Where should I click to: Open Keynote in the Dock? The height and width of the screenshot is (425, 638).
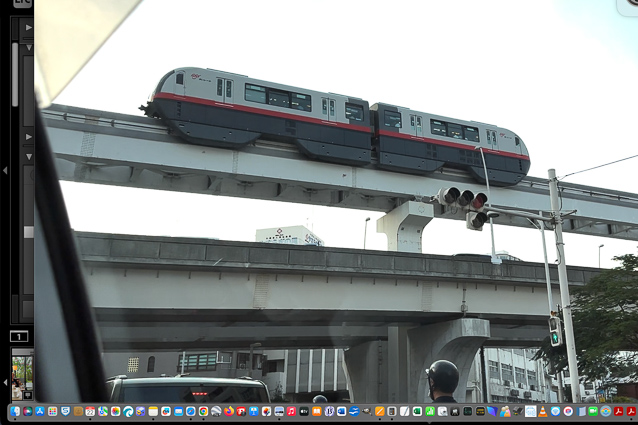(254, 412)
